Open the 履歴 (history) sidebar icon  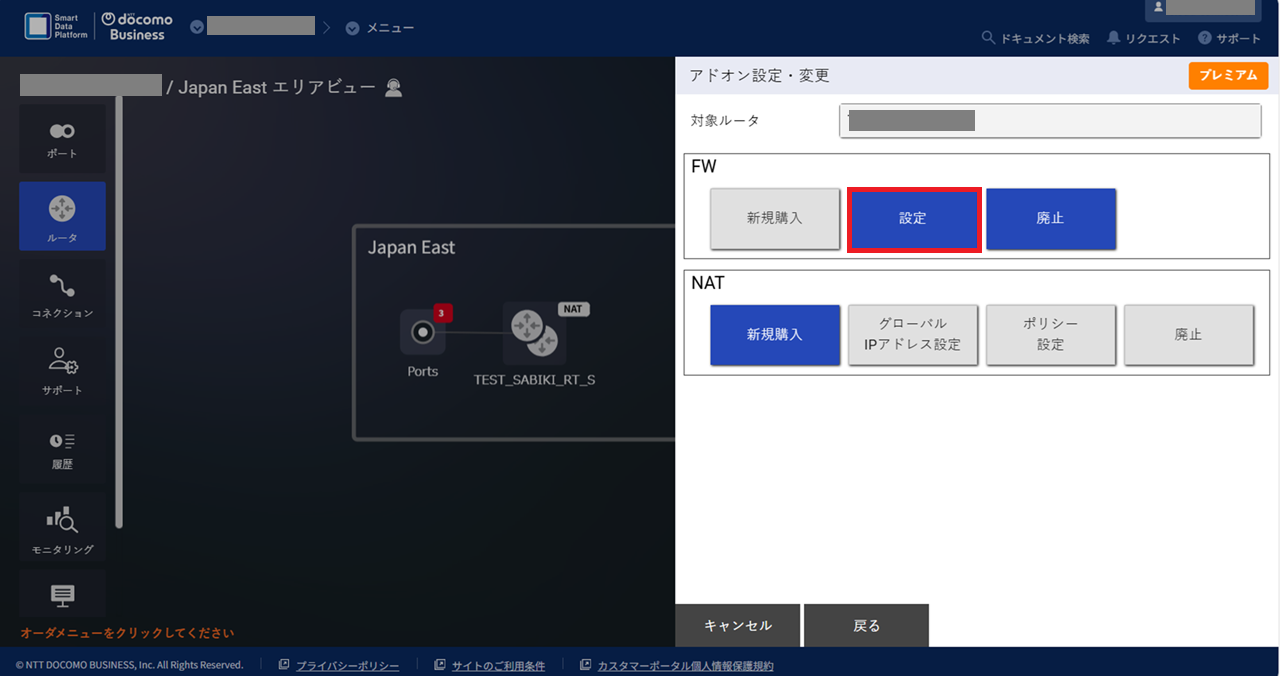(x=62, y=448)
